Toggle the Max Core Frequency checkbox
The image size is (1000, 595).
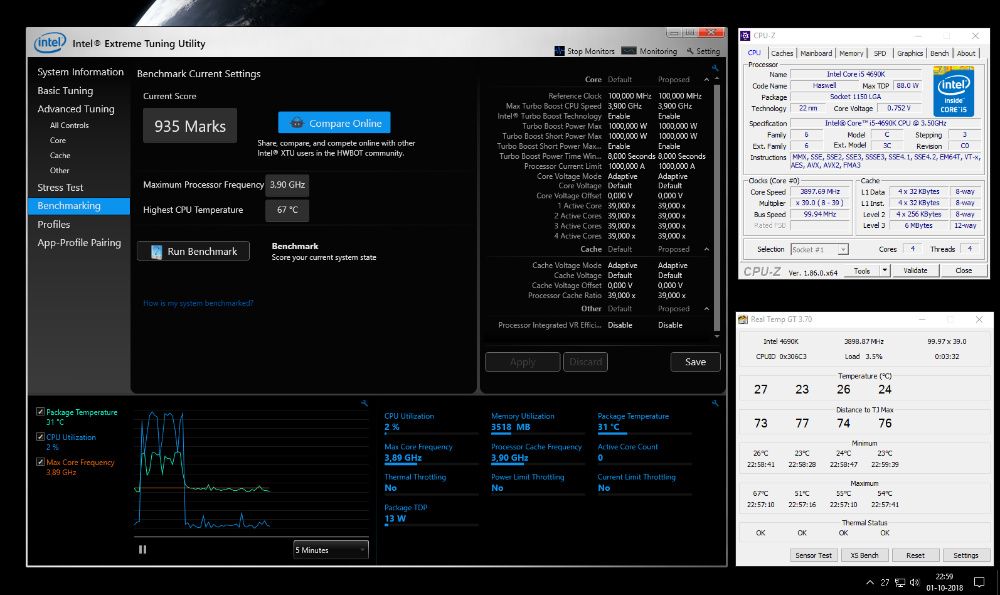(40, 462)
